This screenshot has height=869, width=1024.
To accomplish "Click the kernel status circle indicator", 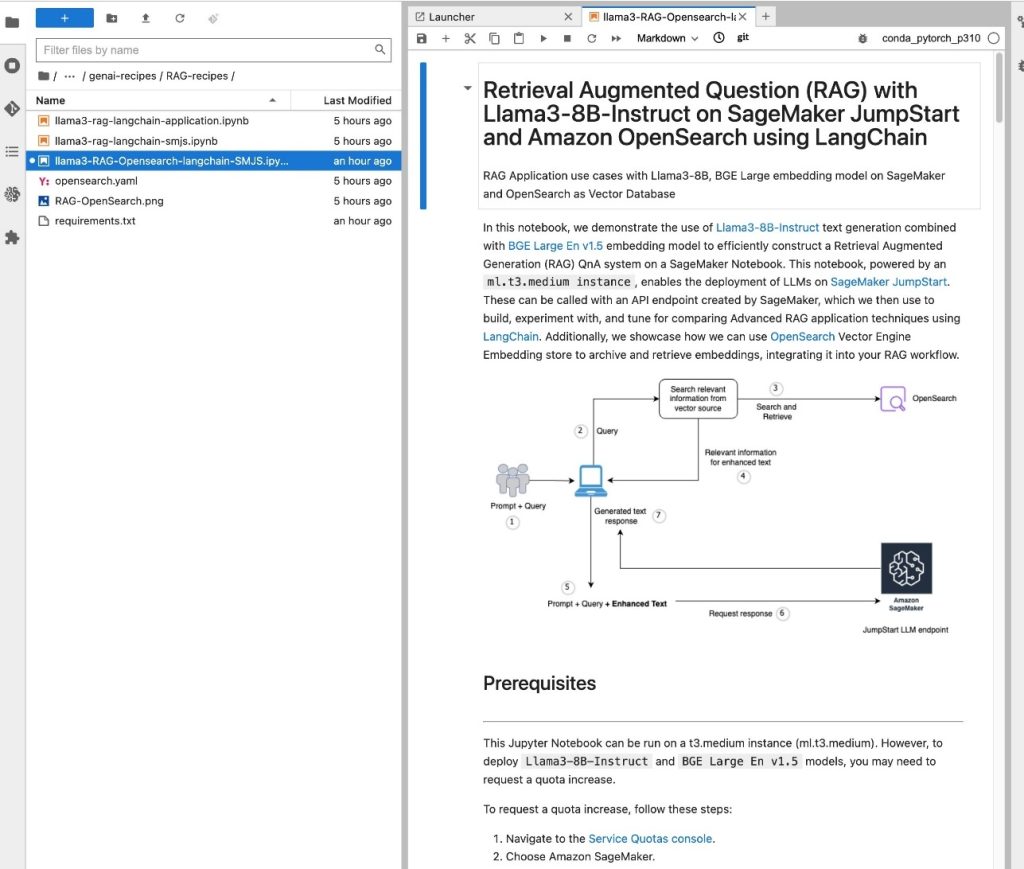I will click(994, 38).
